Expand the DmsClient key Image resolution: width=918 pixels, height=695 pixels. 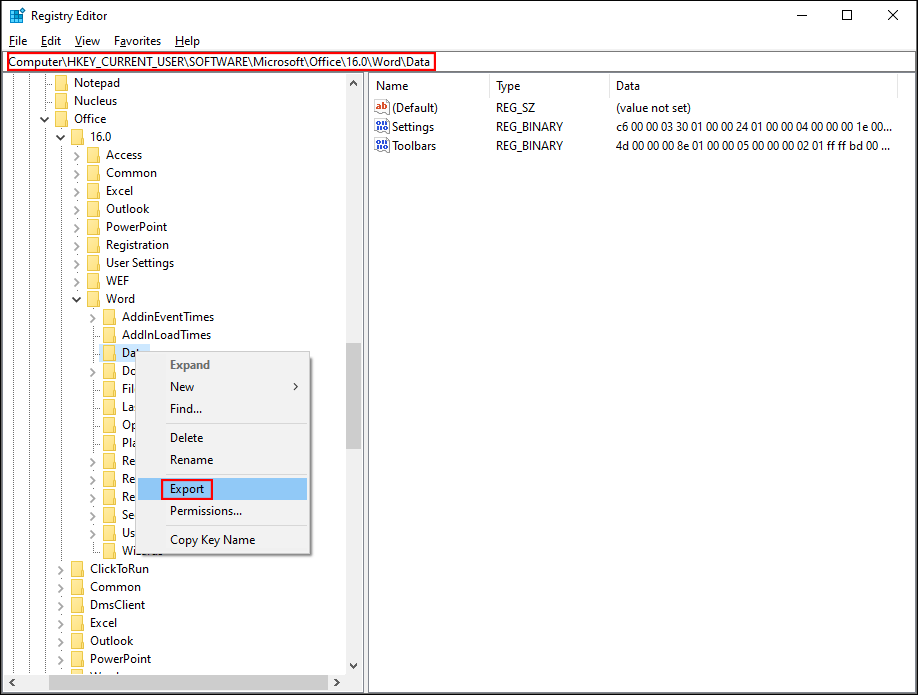click(60, 606)
